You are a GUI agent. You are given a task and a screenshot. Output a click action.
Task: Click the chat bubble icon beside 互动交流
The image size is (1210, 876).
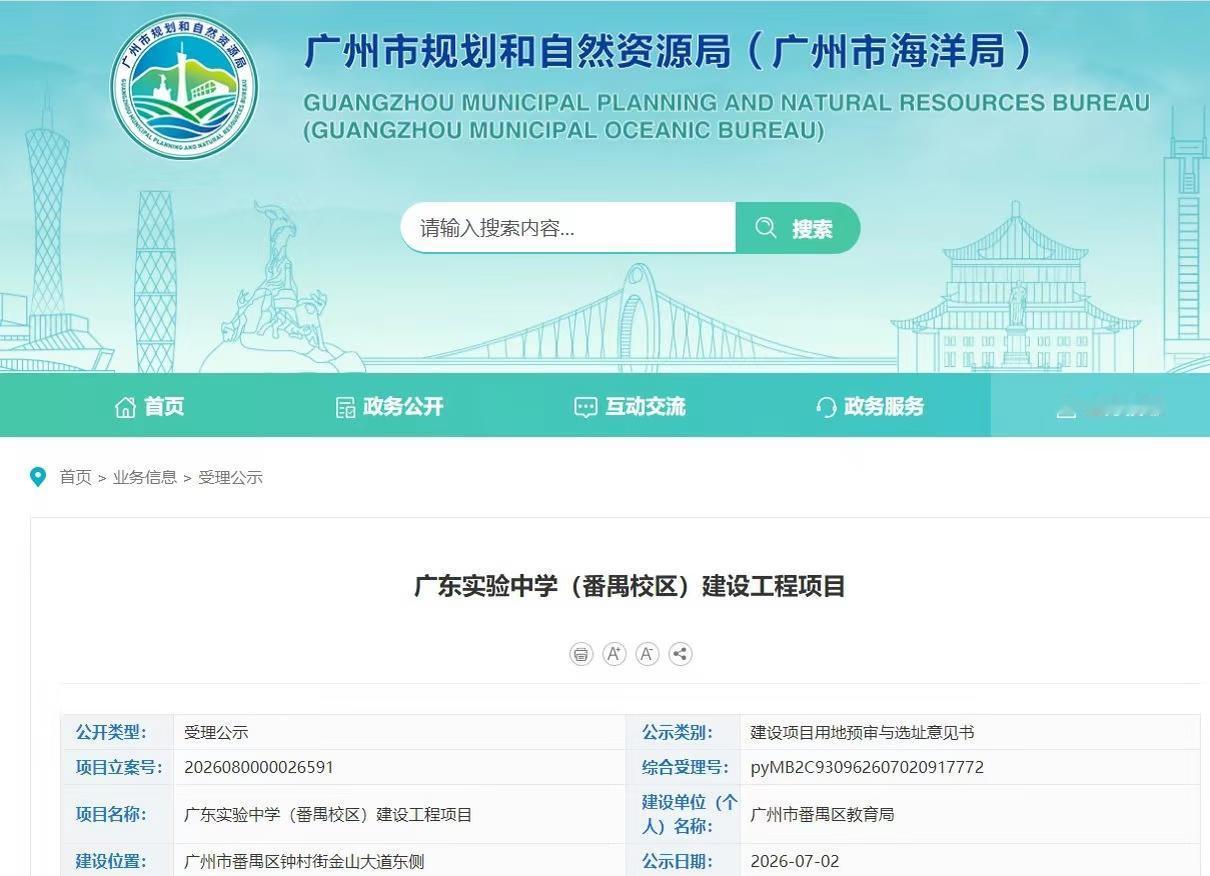[x=585, y=407]
